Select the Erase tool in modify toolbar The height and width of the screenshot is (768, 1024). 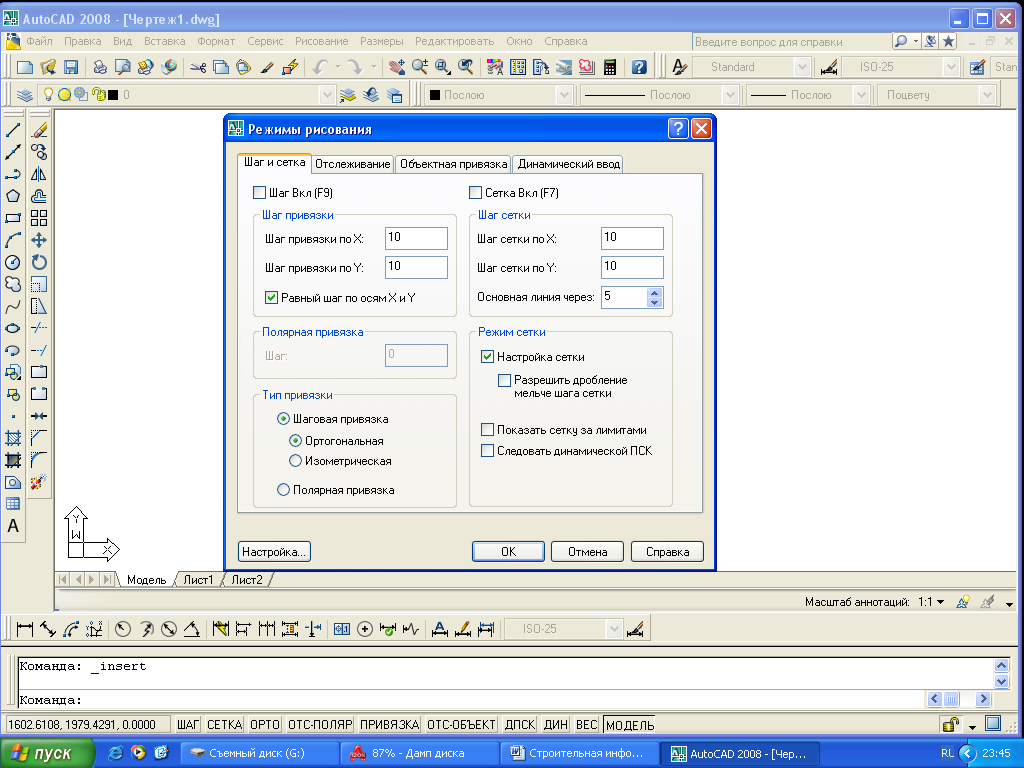39,130
